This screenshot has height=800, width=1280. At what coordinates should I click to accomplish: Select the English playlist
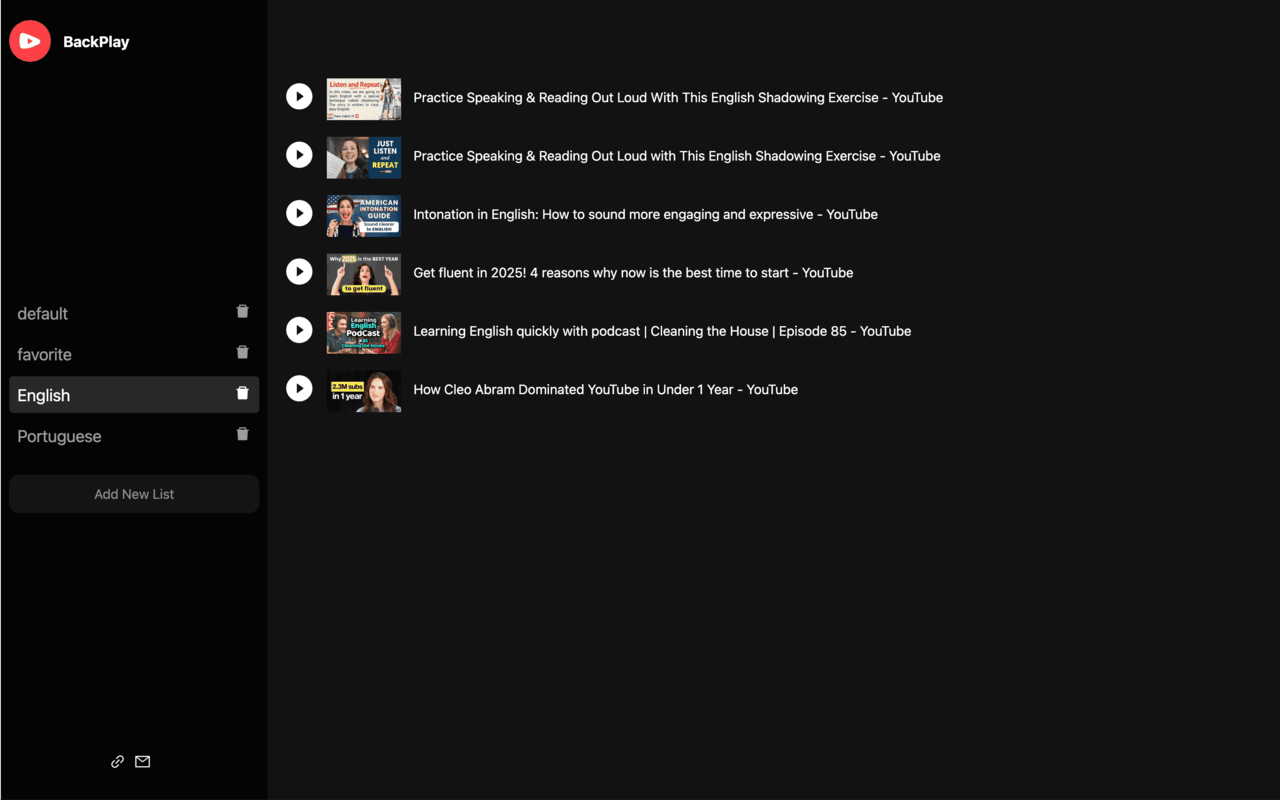click(134, 395)
